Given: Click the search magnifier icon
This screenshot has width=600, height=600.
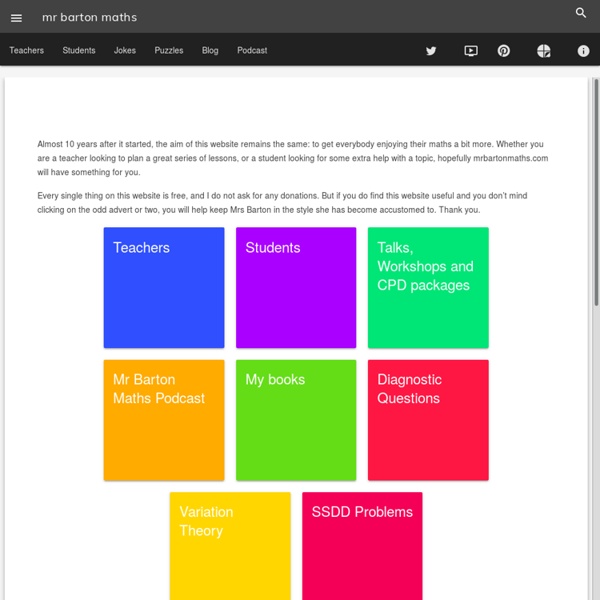Looking at the screenshot, I should pos(580,13).
